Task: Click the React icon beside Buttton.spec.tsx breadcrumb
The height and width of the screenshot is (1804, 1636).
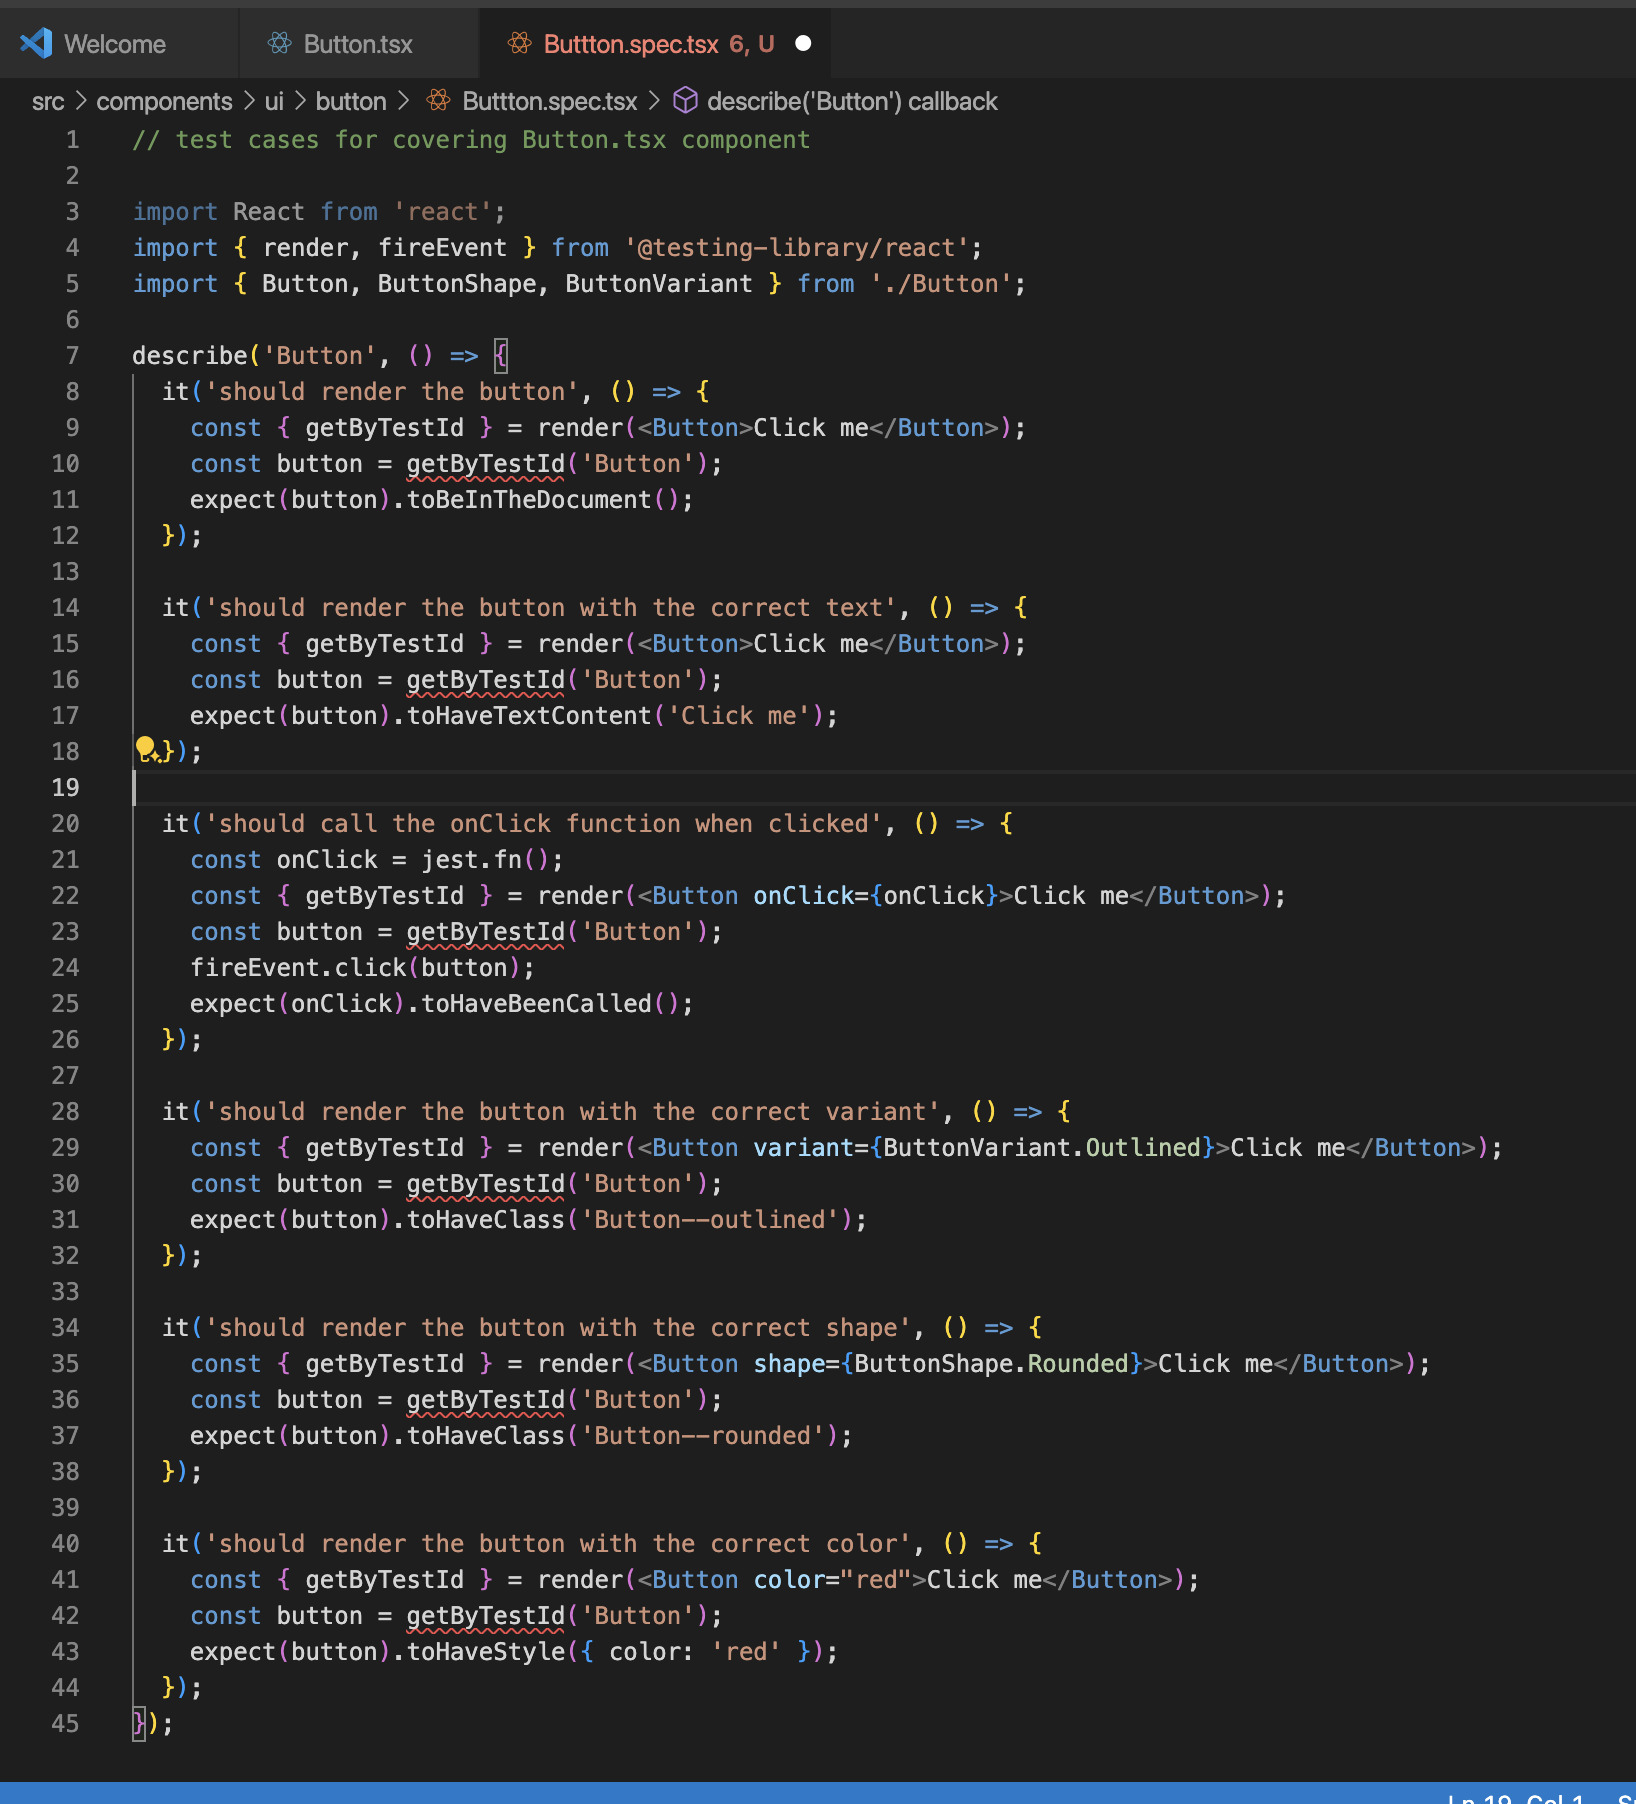Action: coord(438,101)
